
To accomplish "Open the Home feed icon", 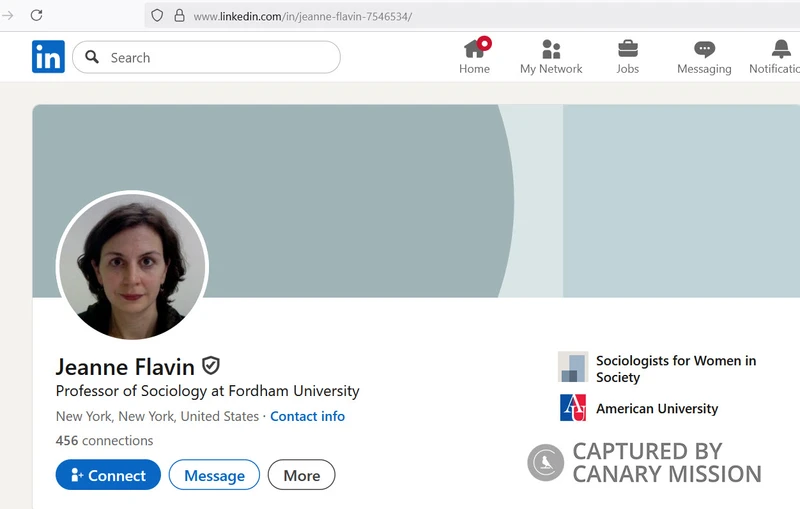I will 474,49.
